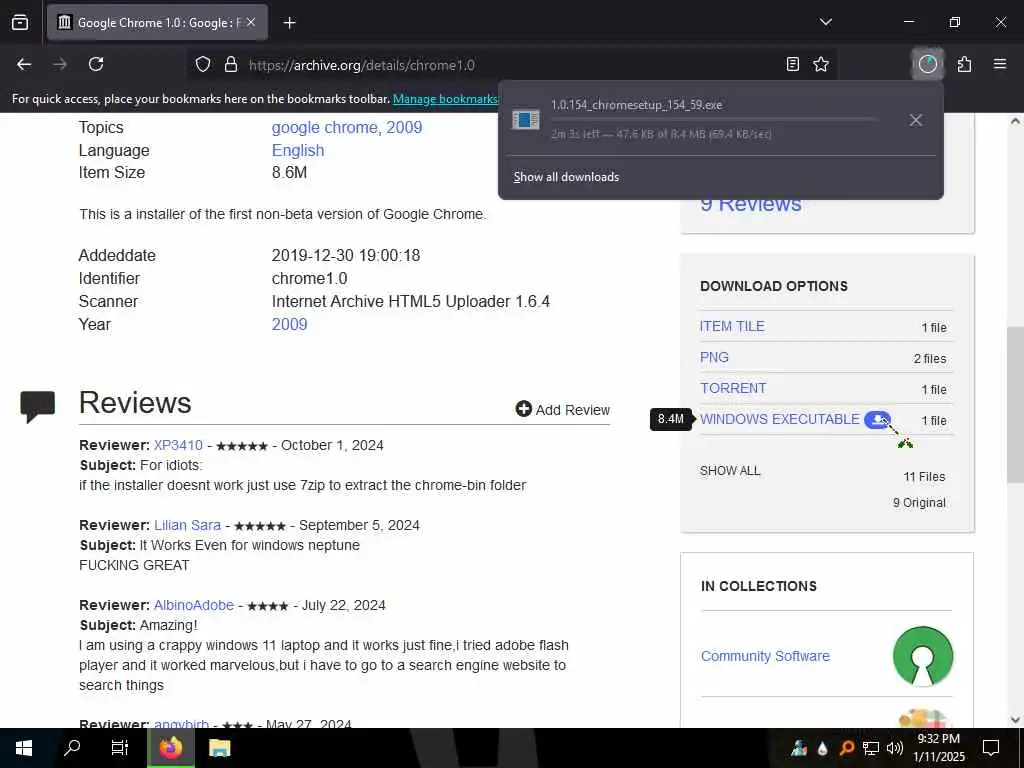Close the Google Chrome 1.0 tab
Viewport: 1024px width, 768px height.
pyautogui.click(x=251, y=22)
